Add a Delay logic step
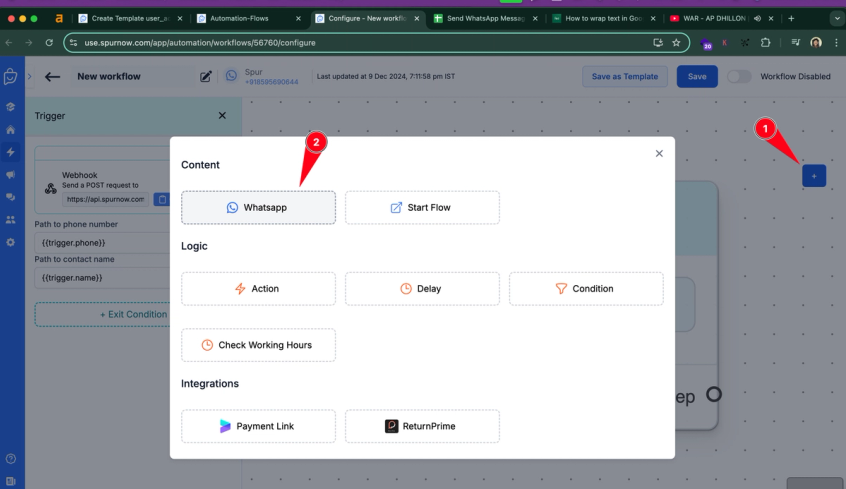 point(422,289)
